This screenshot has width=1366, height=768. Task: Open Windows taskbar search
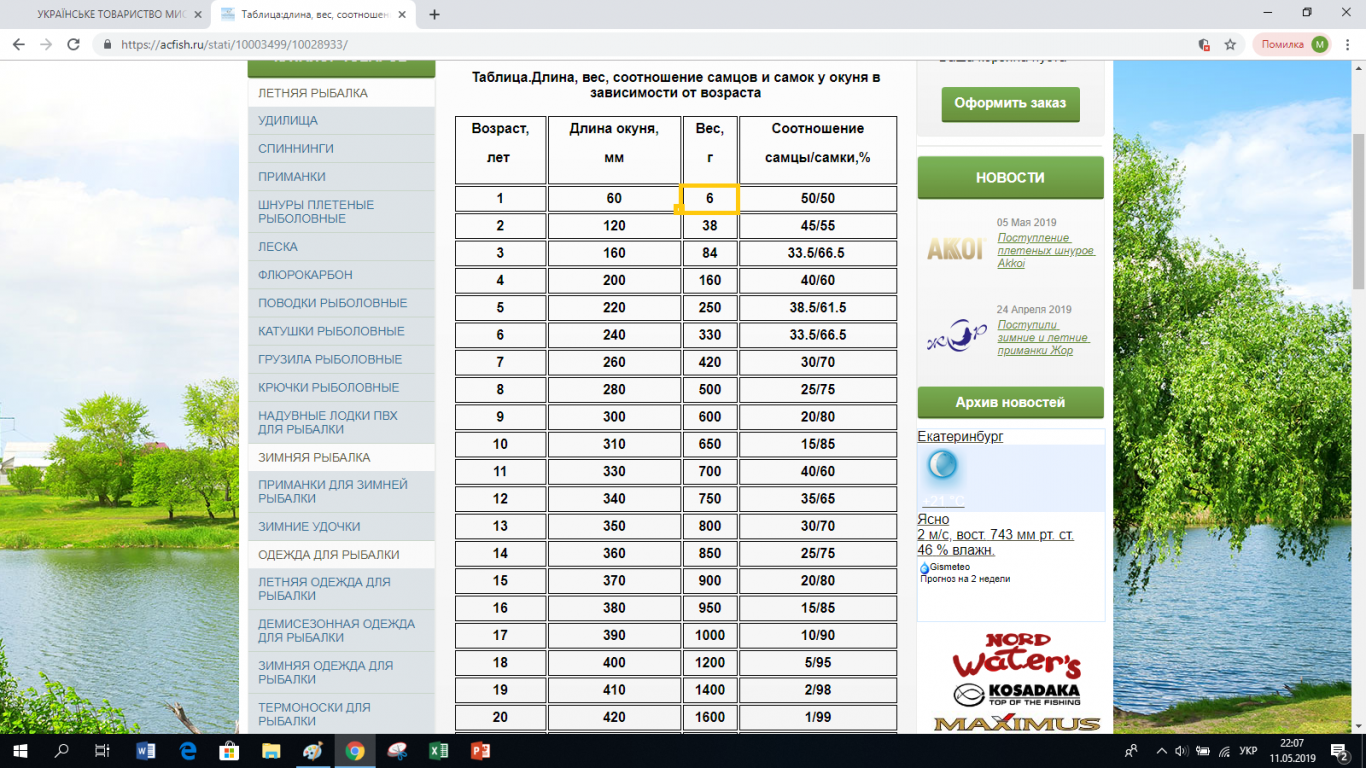[62, 750]
